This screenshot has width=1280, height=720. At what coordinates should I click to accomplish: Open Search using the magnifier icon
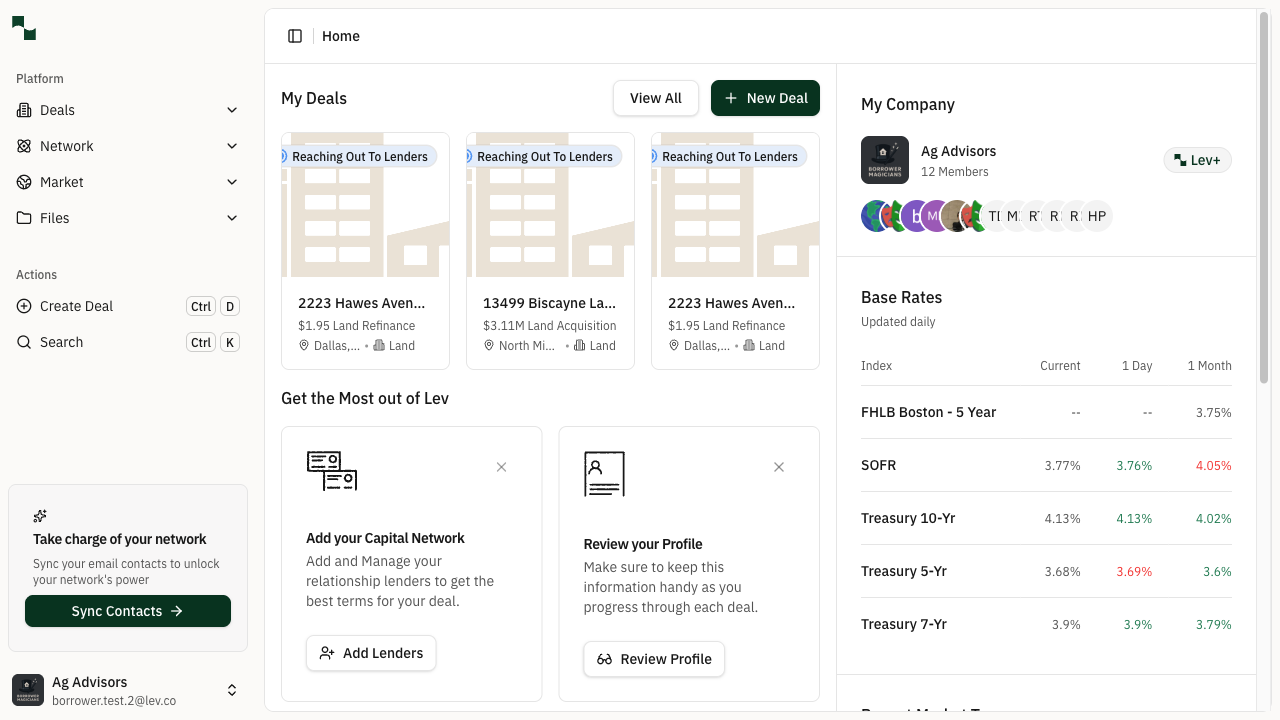[x=24, y=342]
